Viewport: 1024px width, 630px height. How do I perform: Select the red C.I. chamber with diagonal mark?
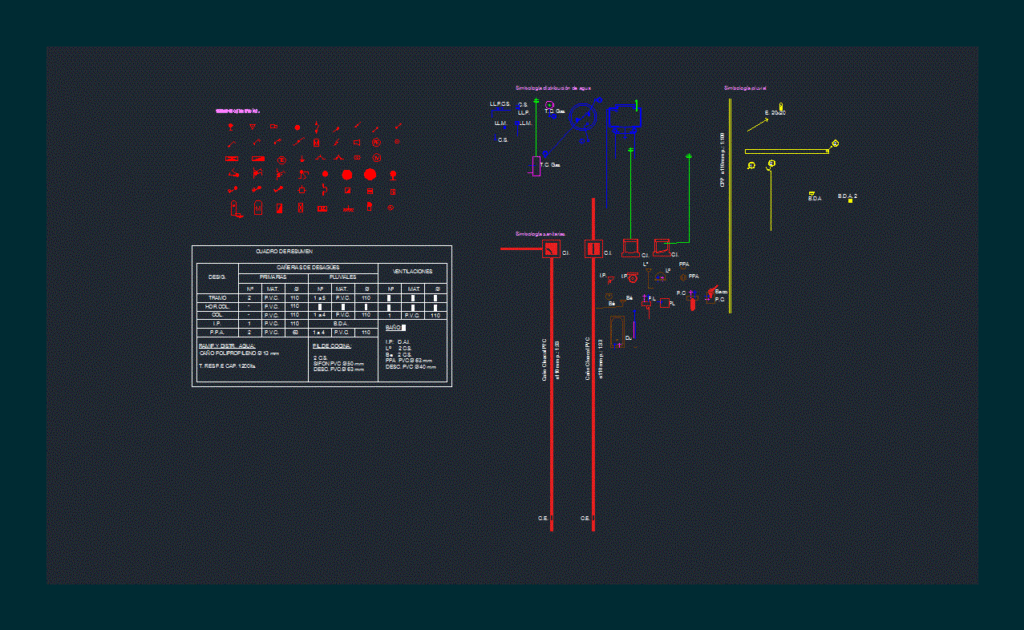coord(551,249)
